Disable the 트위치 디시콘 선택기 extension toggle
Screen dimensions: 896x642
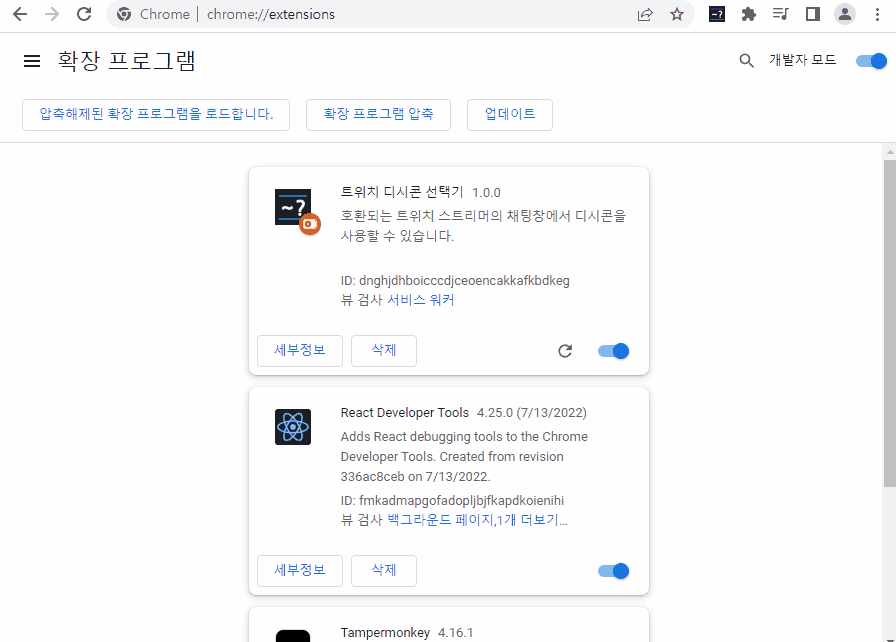(x=614, y=351)
